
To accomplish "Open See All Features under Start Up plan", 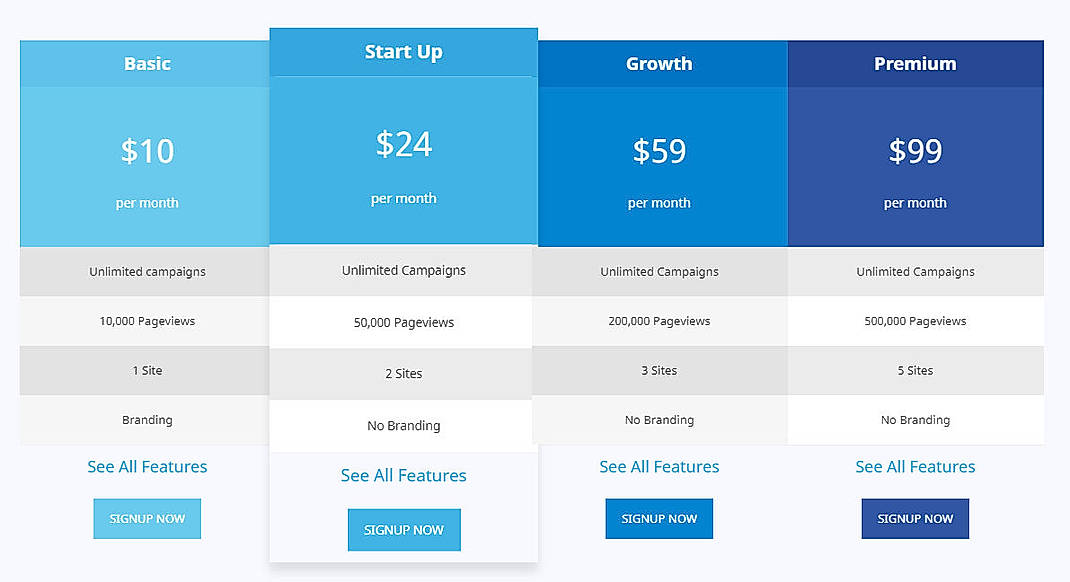I will pyautogui.click(x=404, y=475).
